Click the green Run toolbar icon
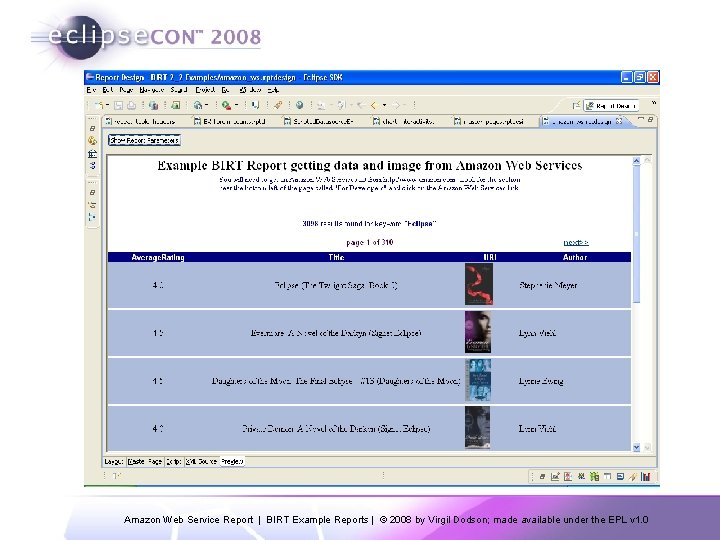720x540 pixels. (x=226, y=106)
